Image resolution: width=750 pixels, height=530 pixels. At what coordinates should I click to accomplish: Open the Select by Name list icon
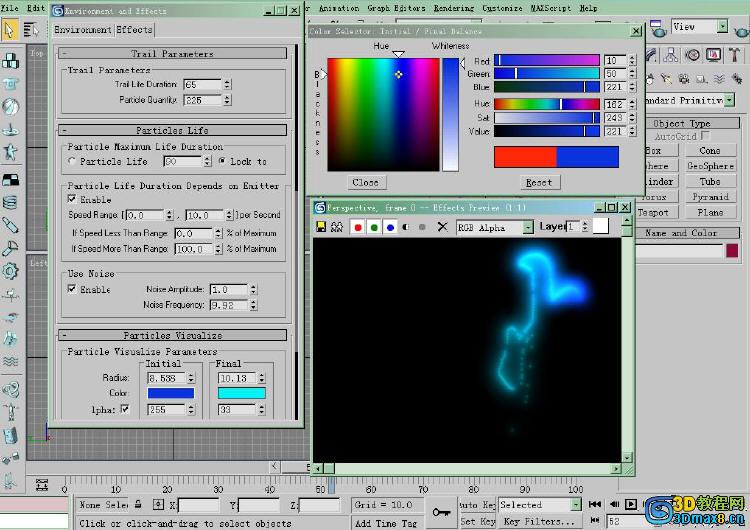31,30
